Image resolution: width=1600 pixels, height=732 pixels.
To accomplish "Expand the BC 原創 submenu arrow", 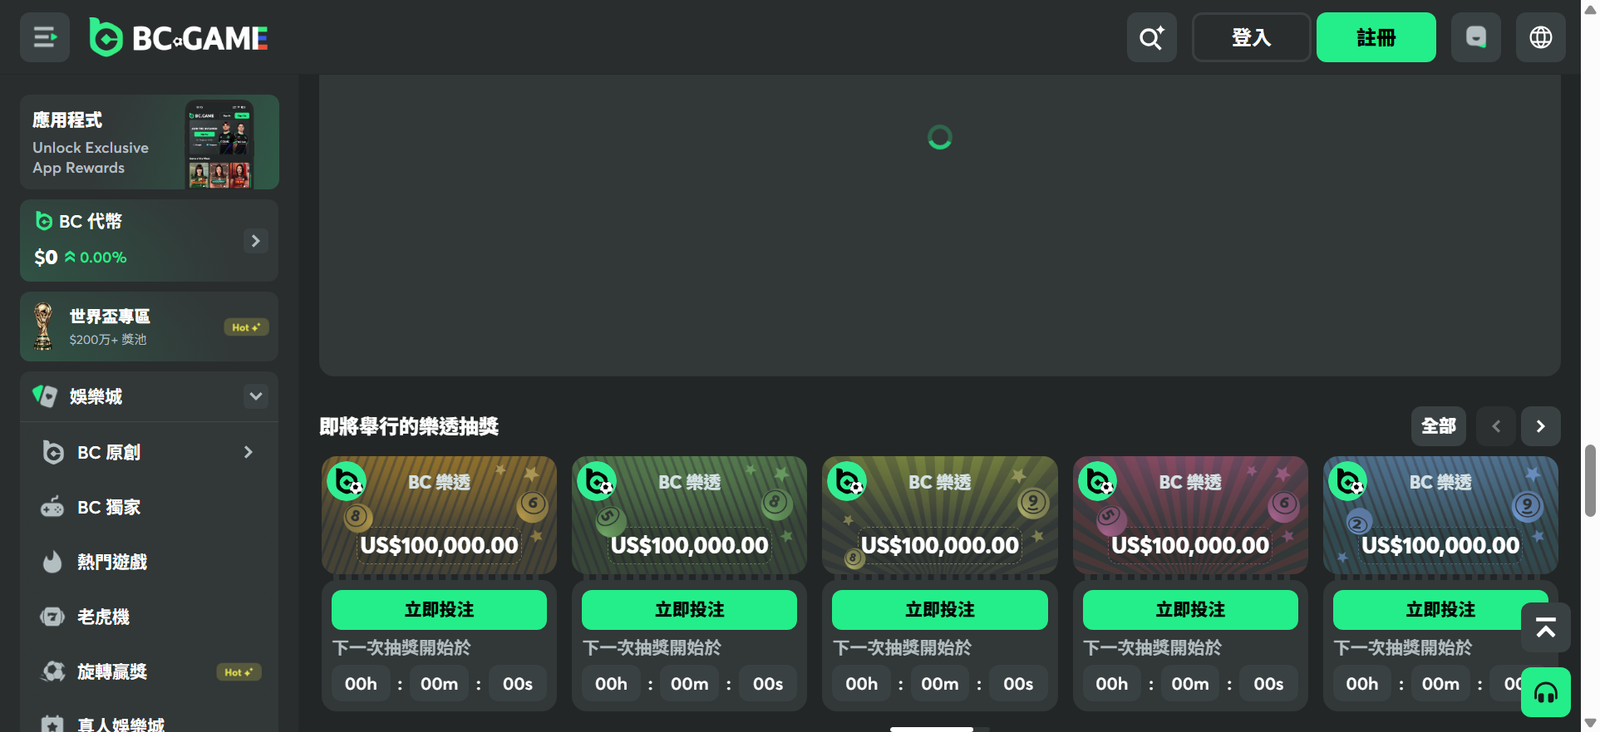I will point(248,452).
